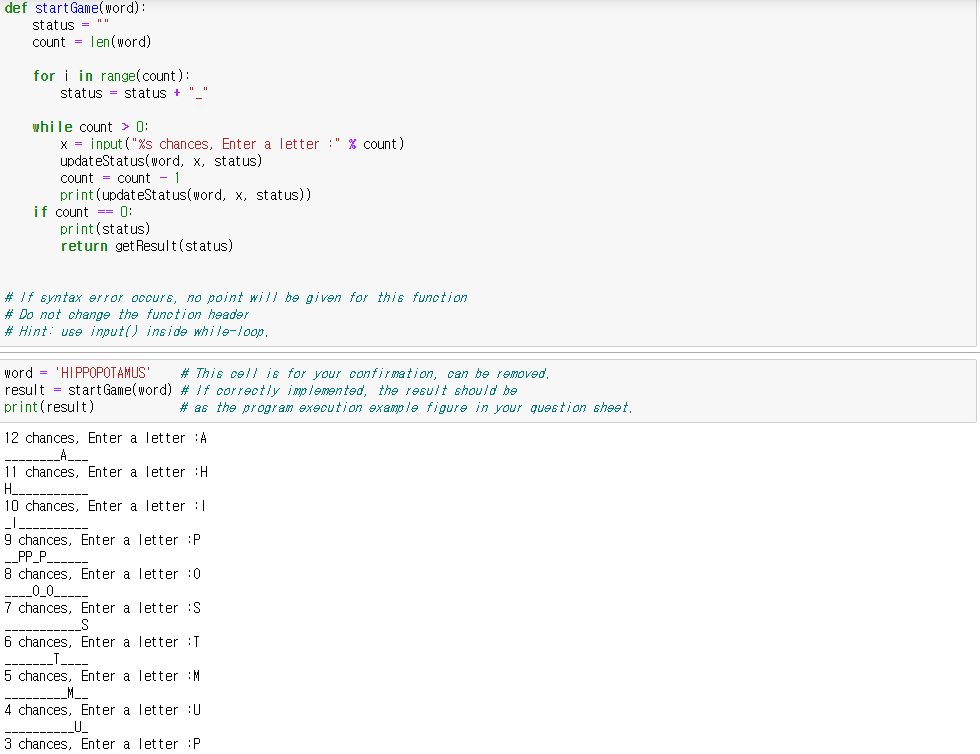Click the 'for i in range(count):' line
This screenshot has height=754, width=980.
click(111, 76)
